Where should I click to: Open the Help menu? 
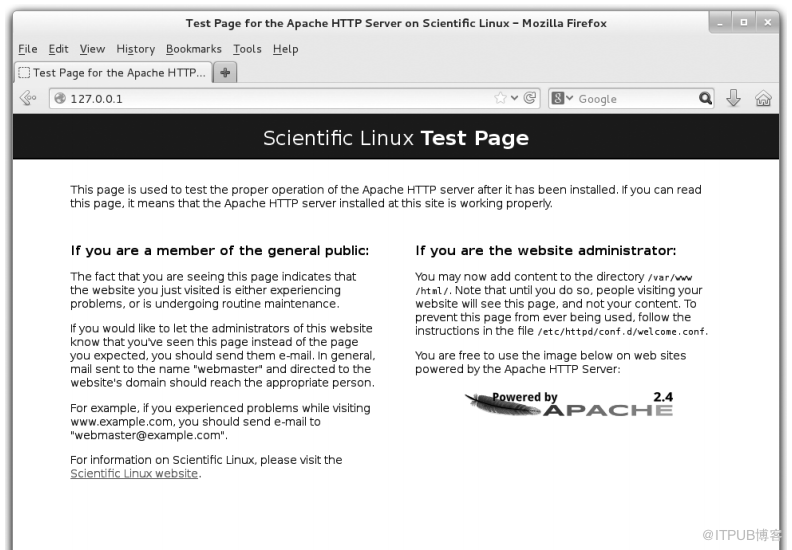coord(285,49)
